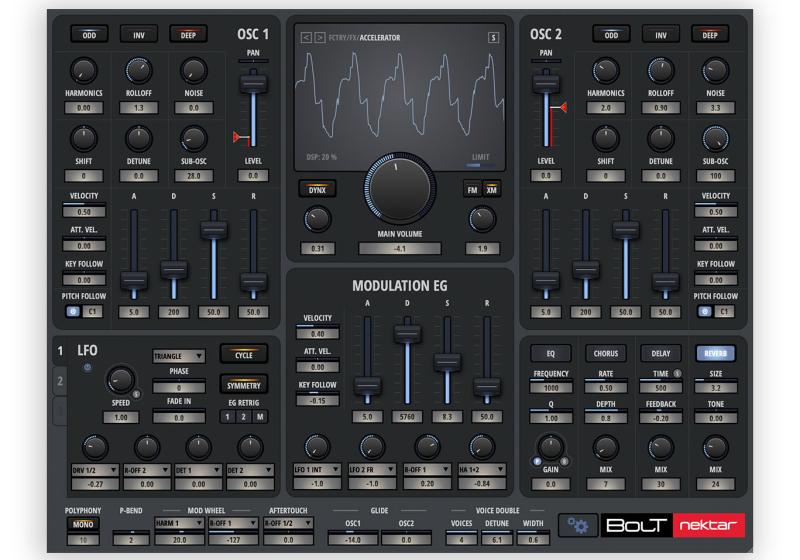Click the OSC 2 Level fader handle

pyautogui.click(x=546, y=83)
